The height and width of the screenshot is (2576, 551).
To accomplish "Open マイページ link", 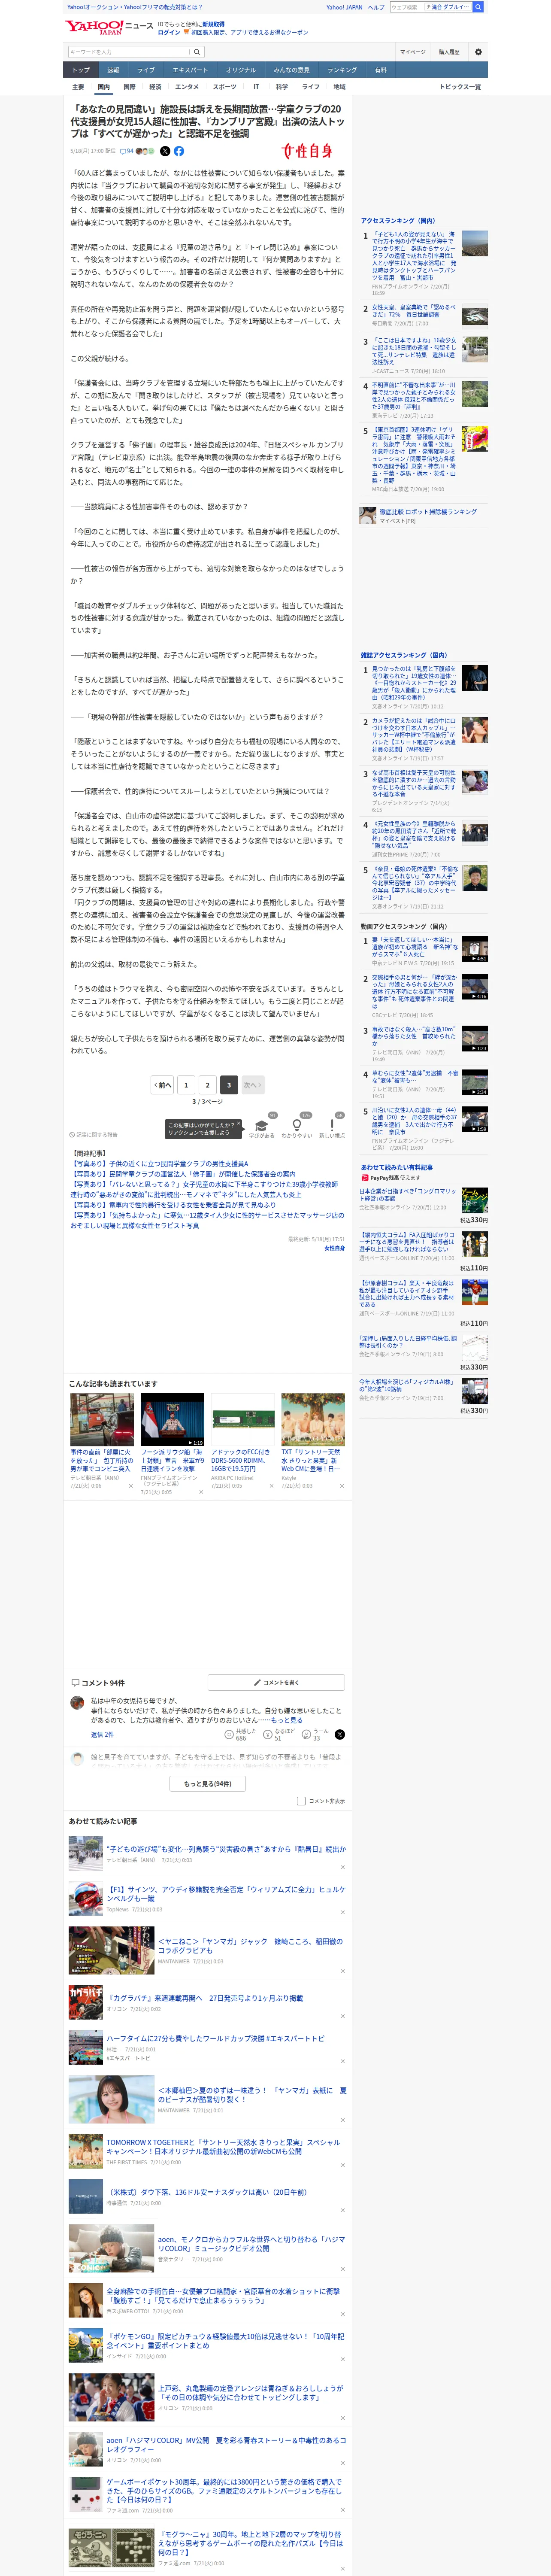I will pyautogui.click(x=413, y=52).
